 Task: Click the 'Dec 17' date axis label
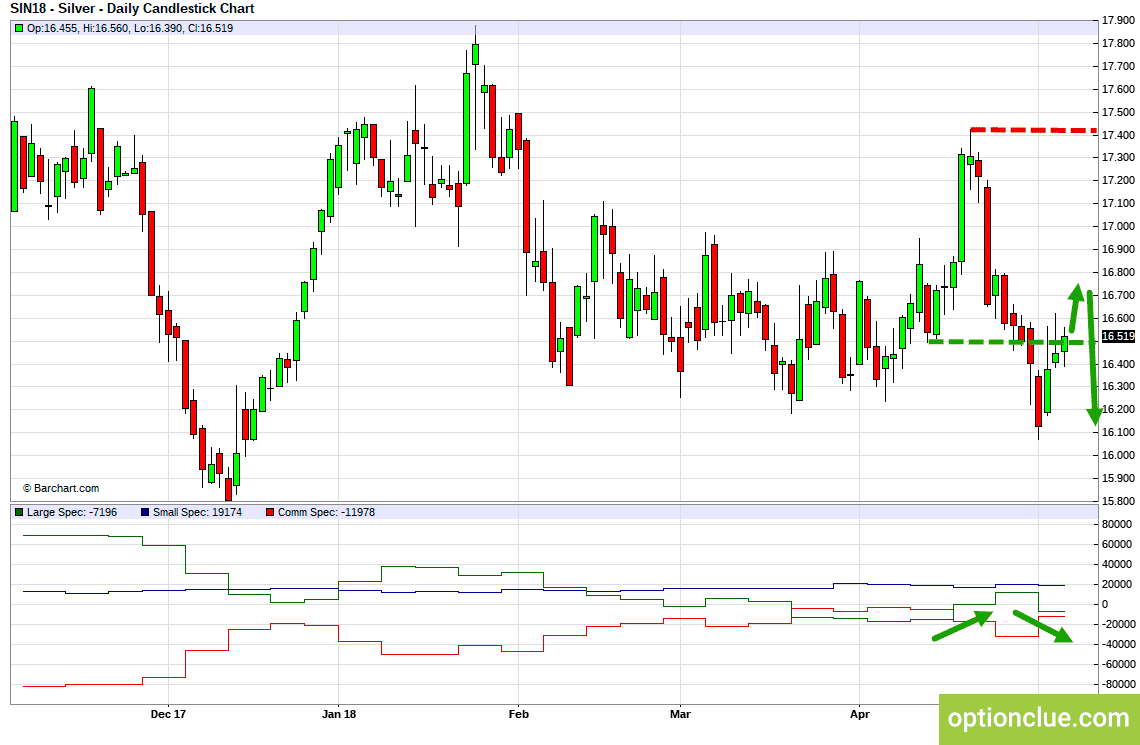(168, 714)
